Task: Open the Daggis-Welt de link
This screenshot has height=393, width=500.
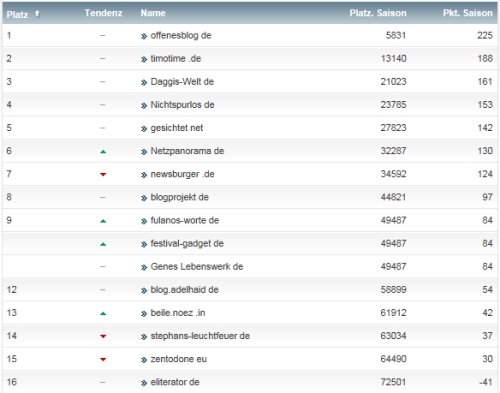Action: (182, 82)
